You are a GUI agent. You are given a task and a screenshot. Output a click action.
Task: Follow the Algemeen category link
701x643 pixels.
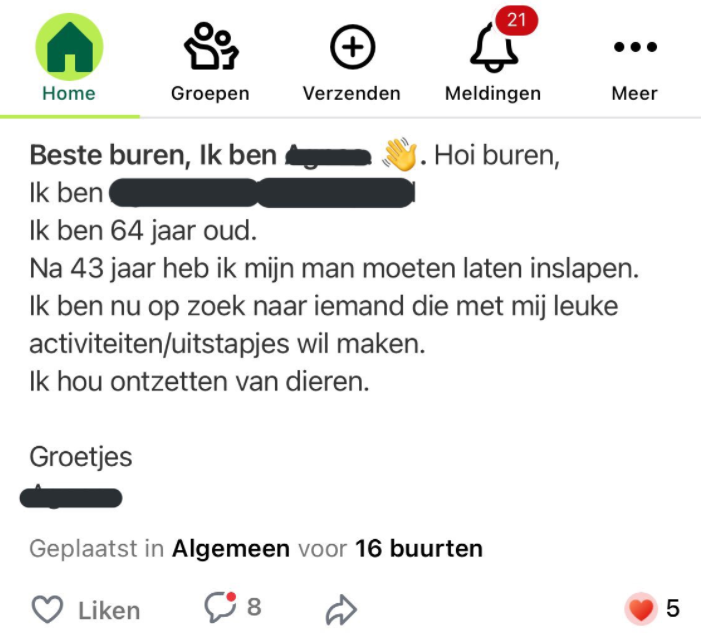[231, 549]
